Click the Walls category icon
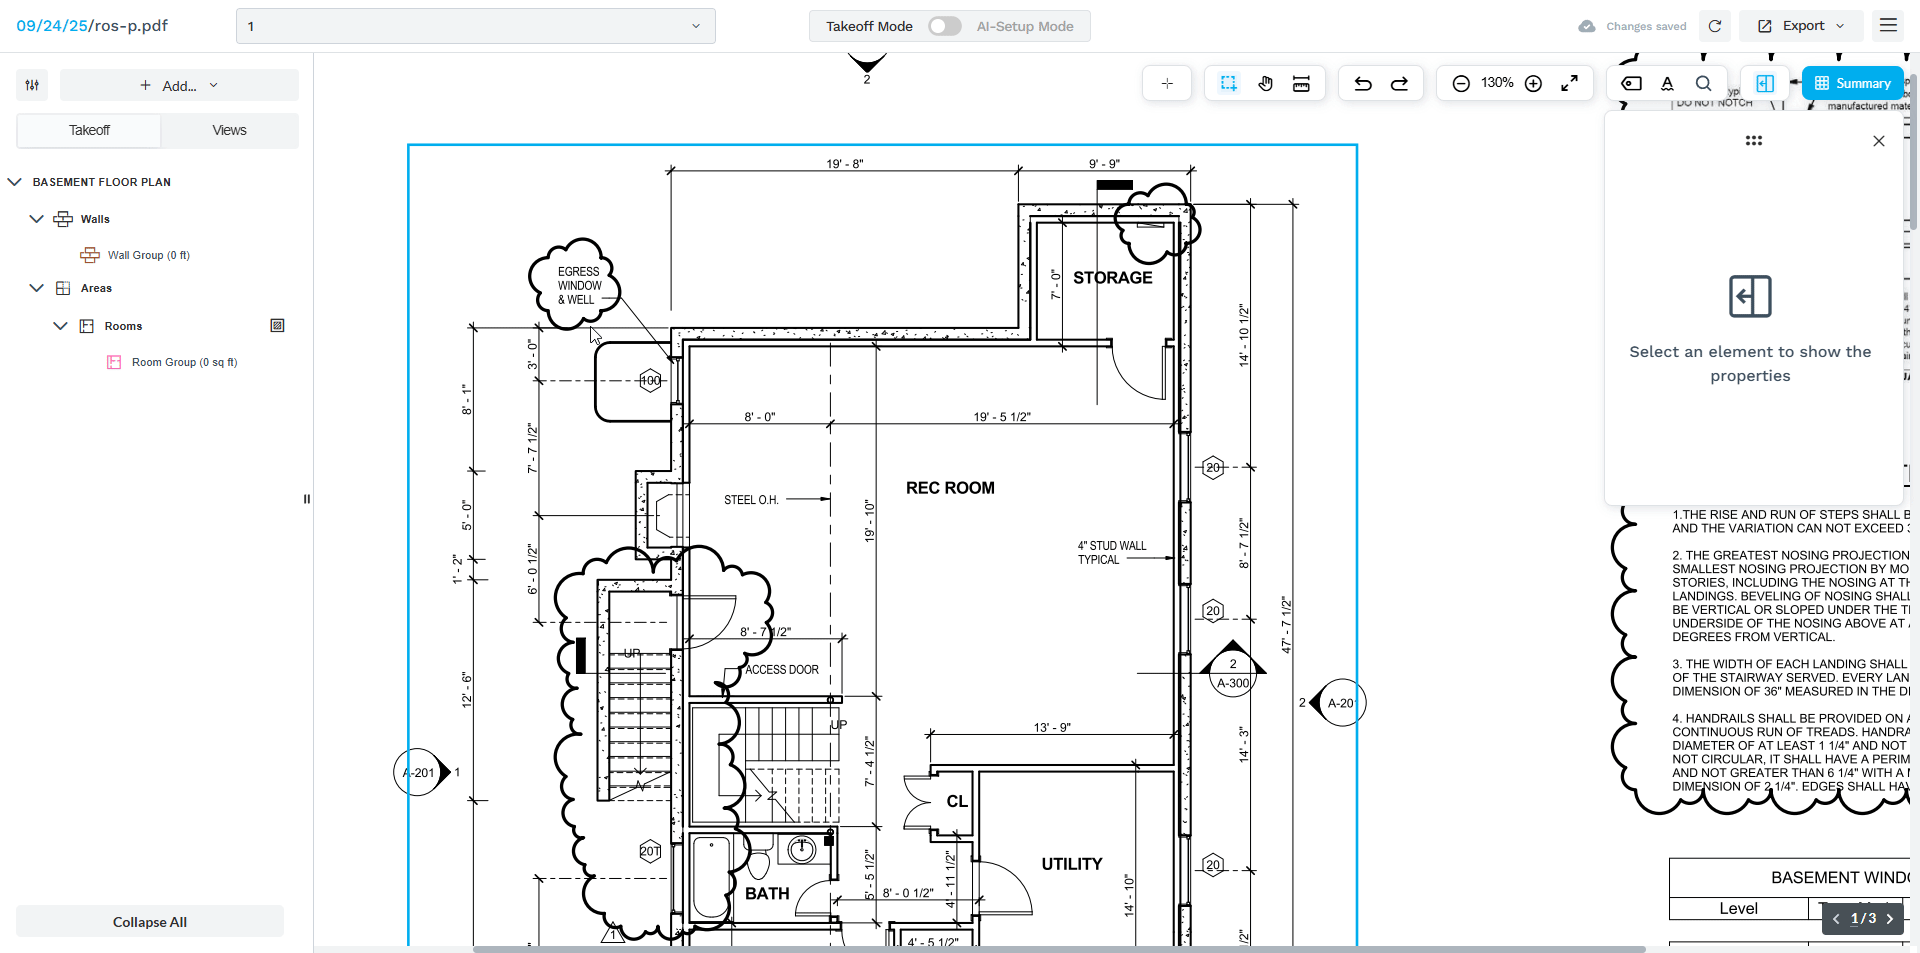The width and height of the screenshot is (1920, 953). coord(63,219)
